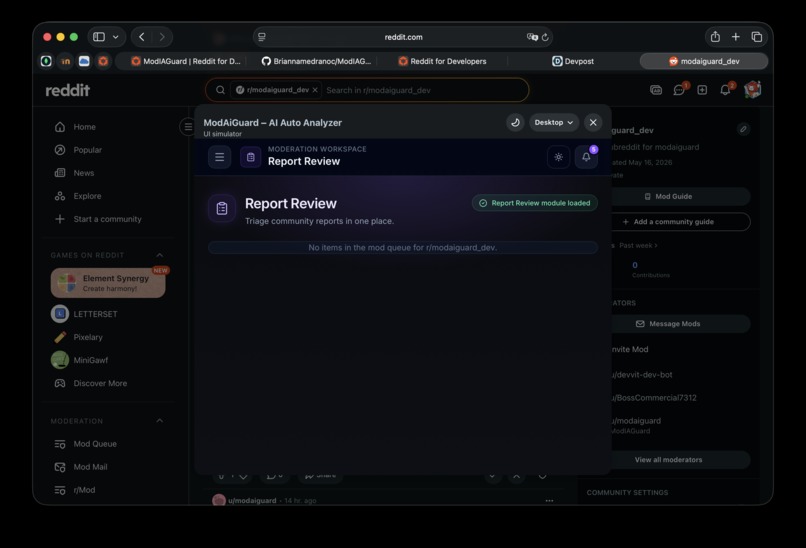Switch to ModIAGuard Reddit for Developers tab
This screenshot has height=548, width=806.
tap(186, 61)
